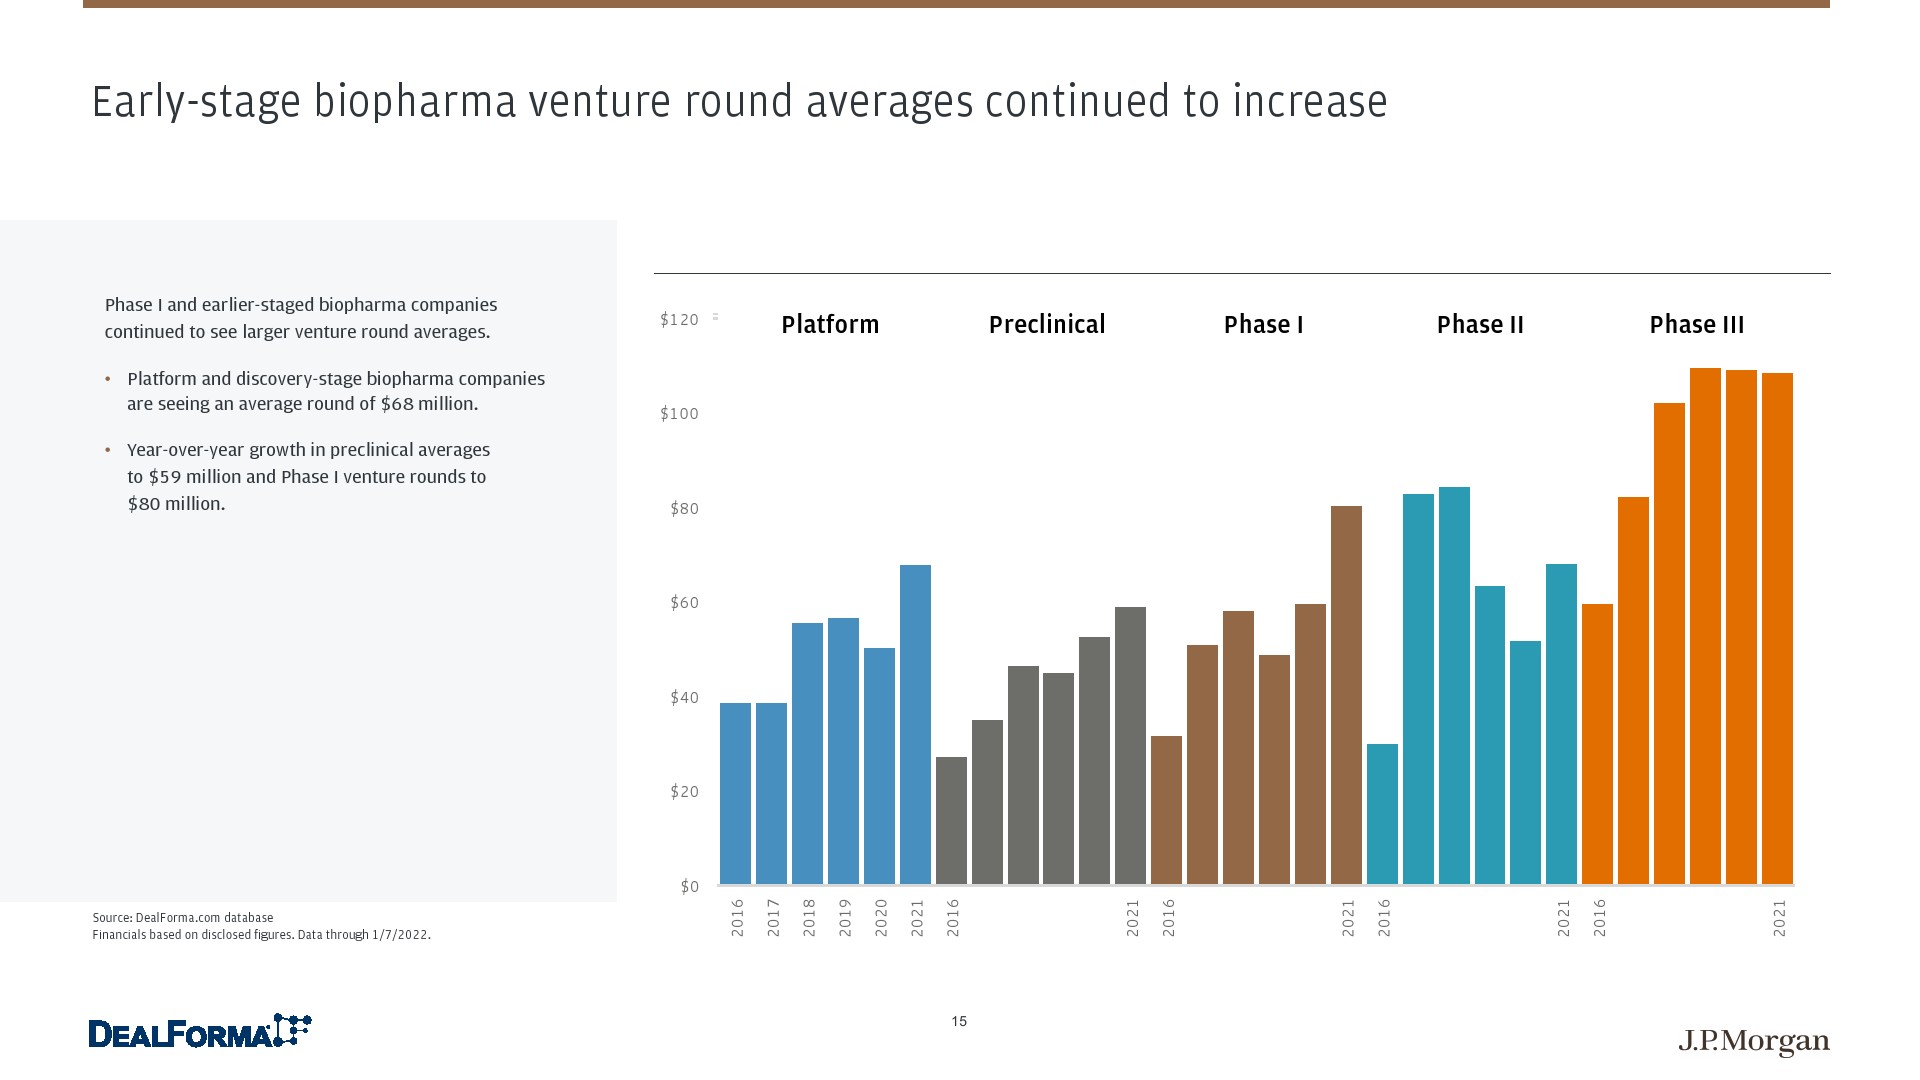This screenshot has width=1920, height=1080.
Task: Click the 2018 year label on the axis
Action: pyautogui.click(x=809, y=917)
